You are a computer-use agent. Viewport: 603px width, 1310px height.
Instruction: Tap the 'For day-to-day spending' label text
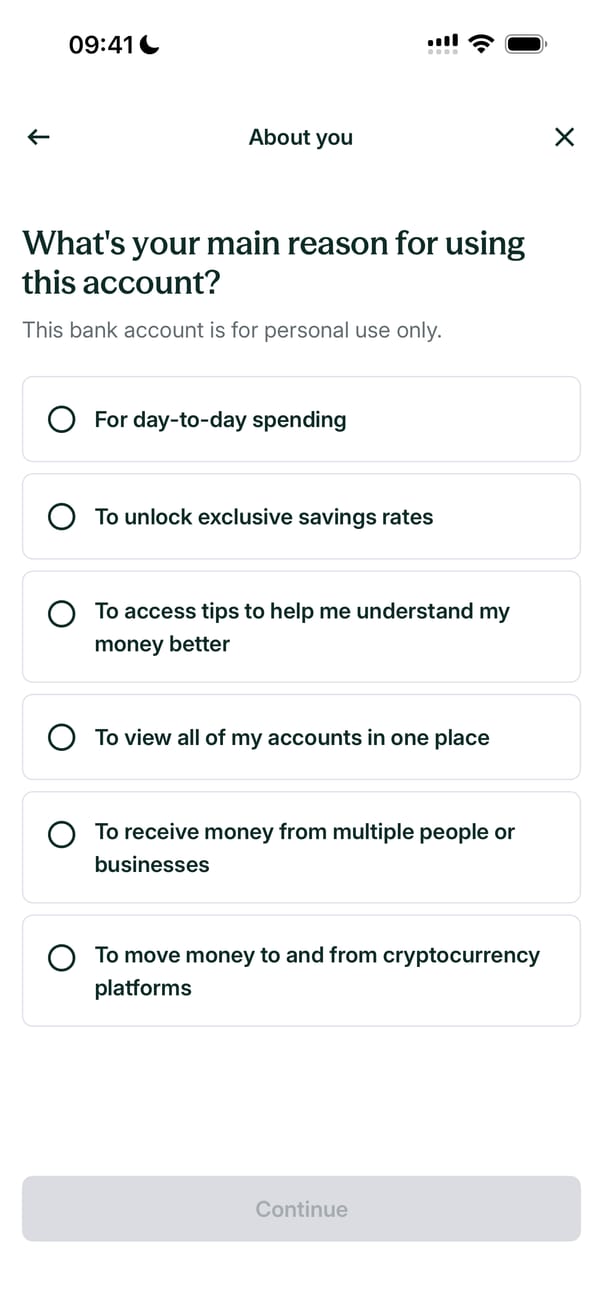[x=220, y=420]
